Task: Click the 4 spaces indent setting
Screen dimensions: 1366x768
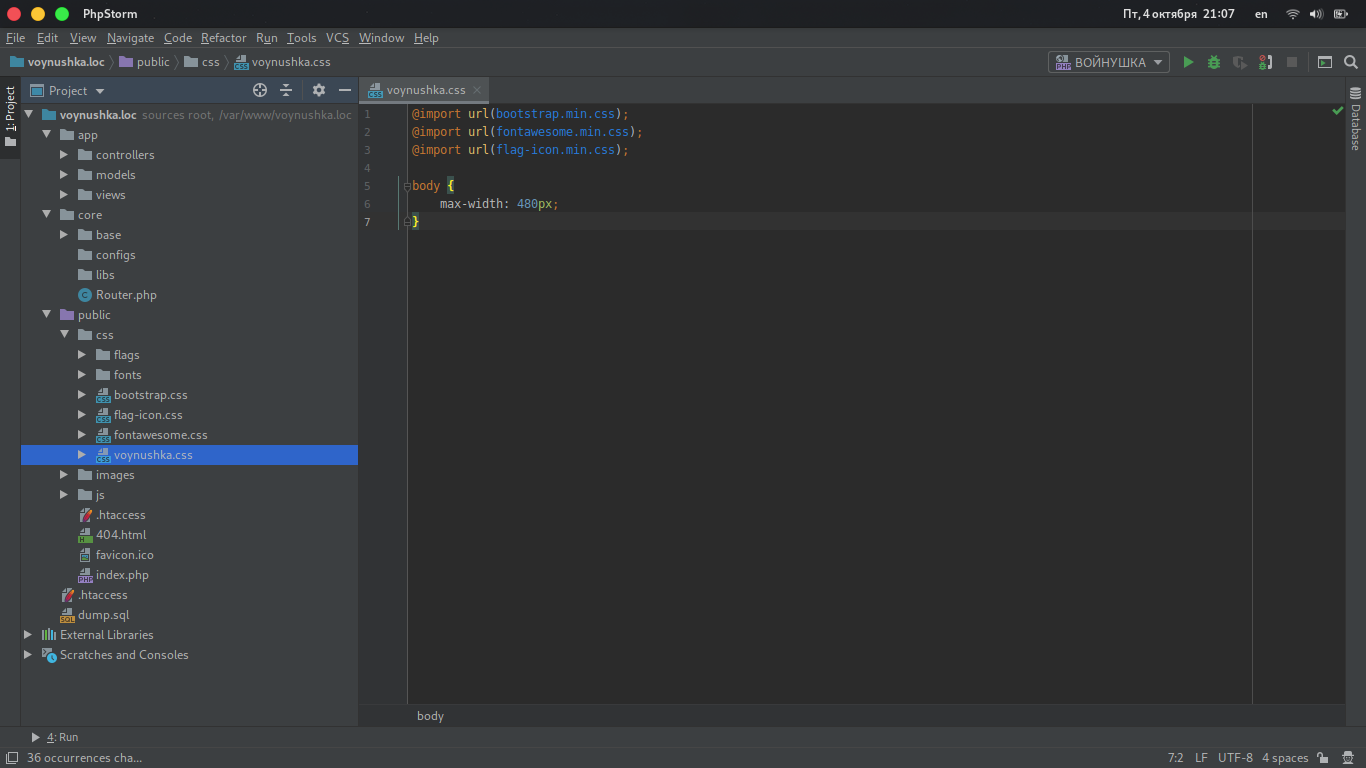Action: [x=1285, y=758]
